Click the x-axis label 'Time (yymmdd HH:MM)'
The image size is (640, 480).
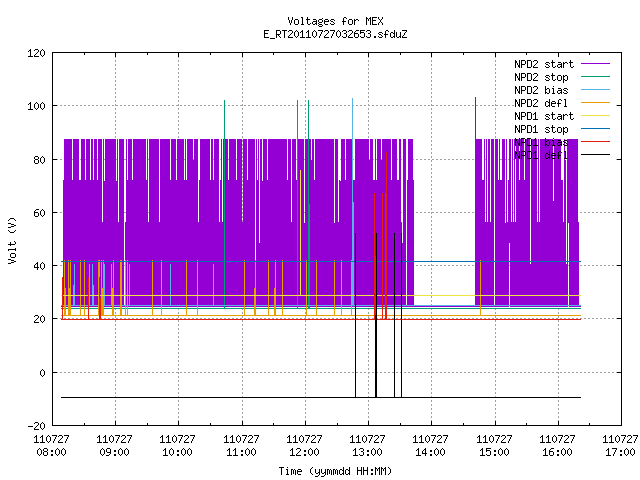(x=335, y=471)
